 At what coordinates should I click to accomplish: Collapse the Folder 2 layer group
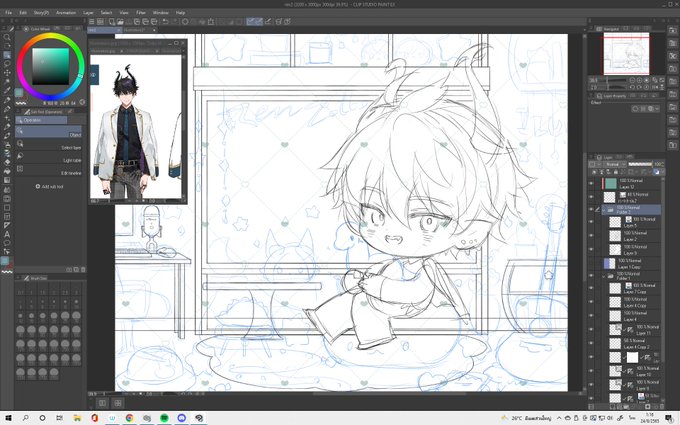point(604,210)
